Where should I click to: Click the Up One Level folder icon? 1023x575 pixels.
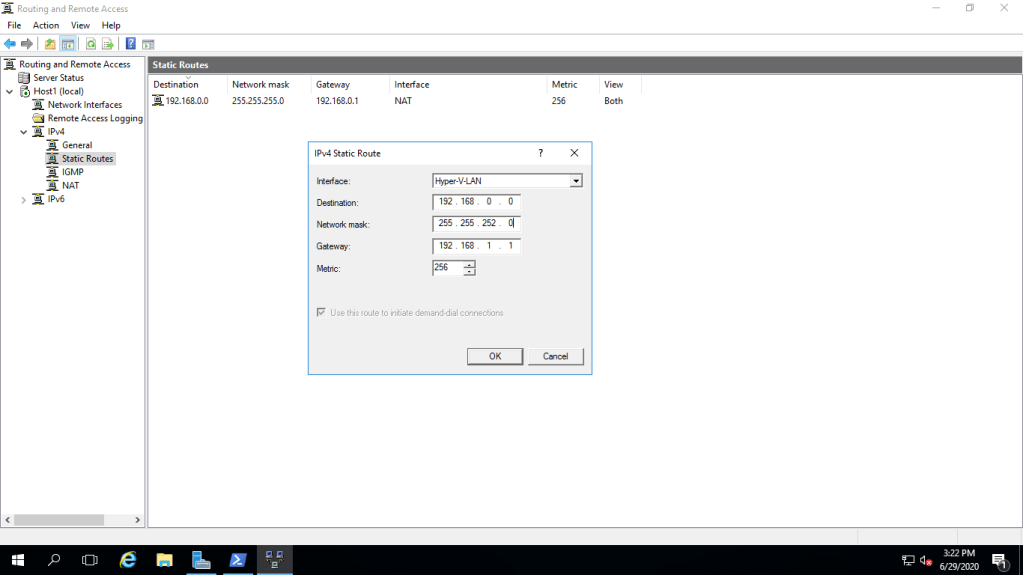[x=50, y=44]
